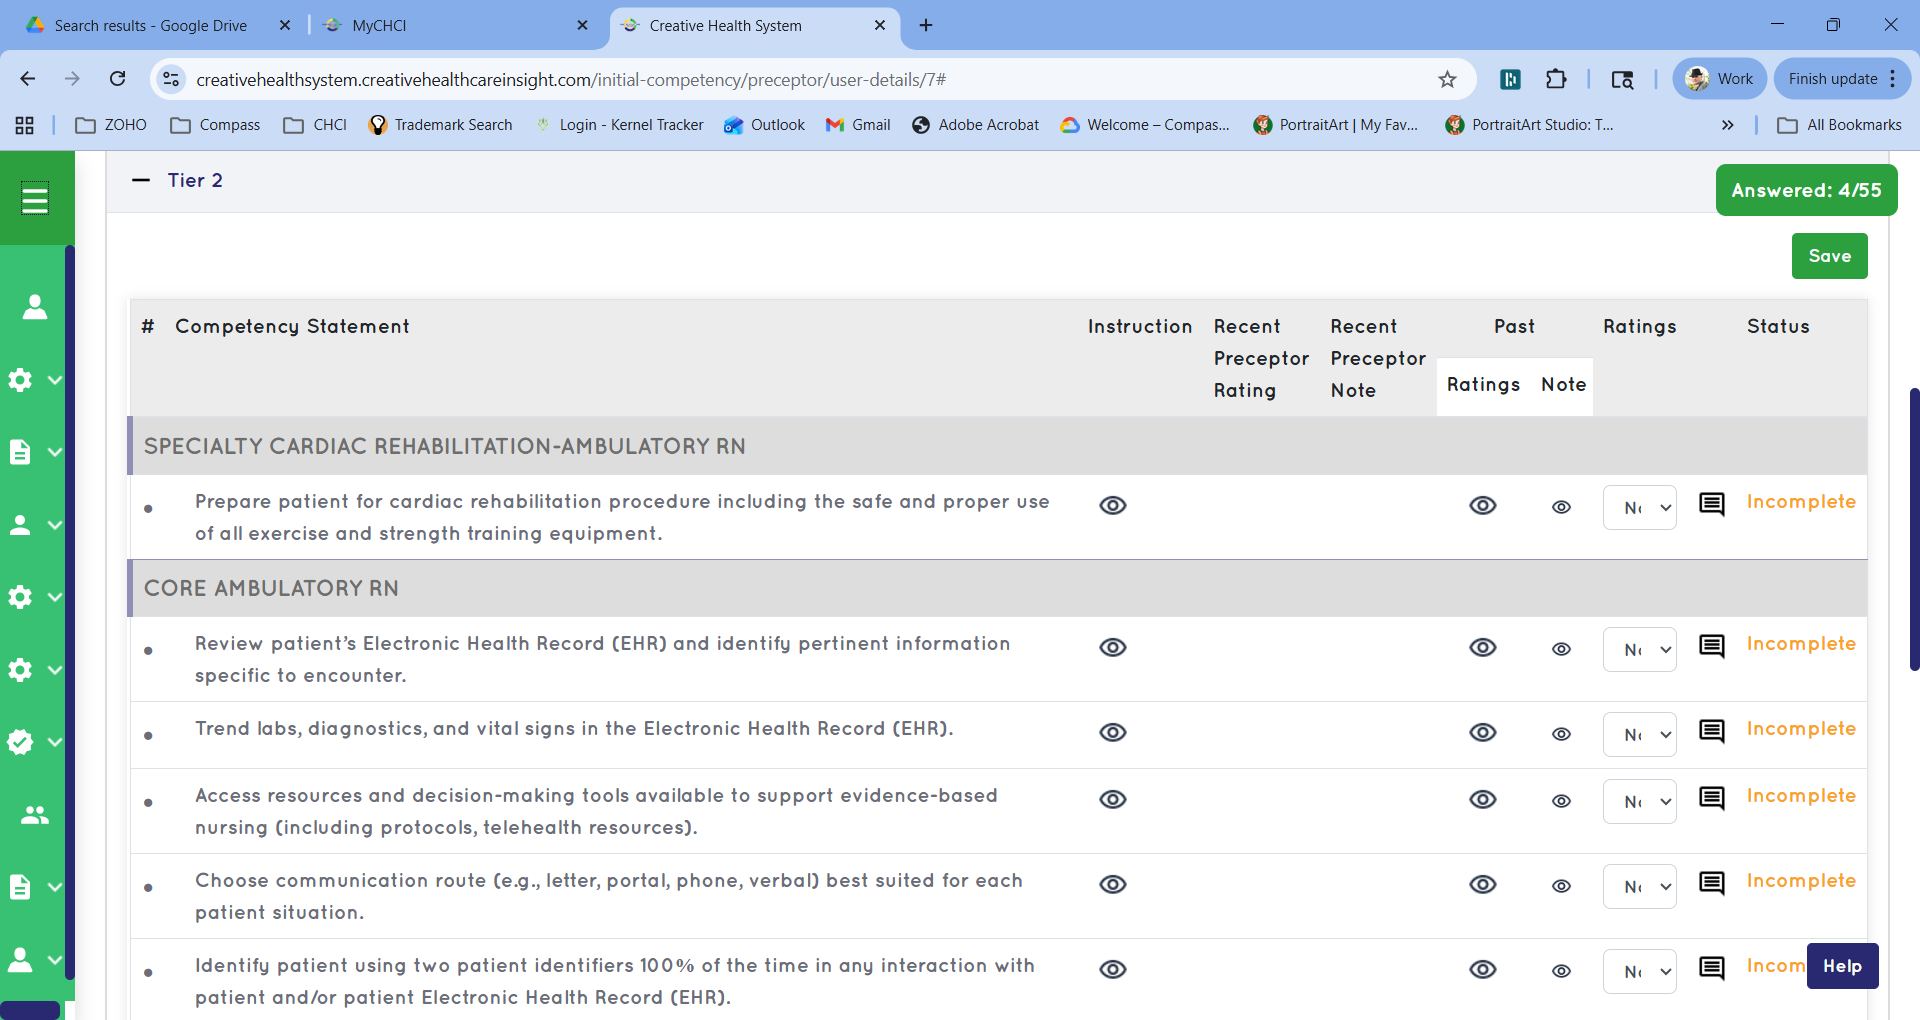Open comment note icon for Trend labs row

coord(1712,731)
